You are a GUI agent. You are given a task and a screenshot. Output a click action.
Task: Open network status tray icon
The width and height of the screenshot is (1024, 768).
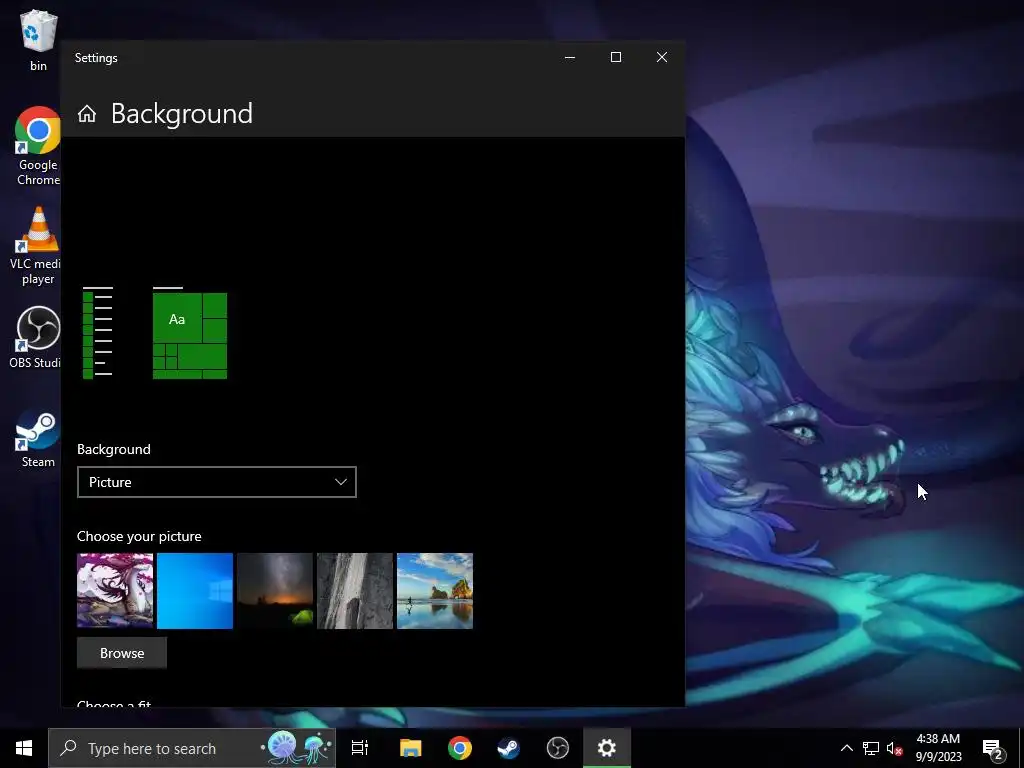[871, 748]
